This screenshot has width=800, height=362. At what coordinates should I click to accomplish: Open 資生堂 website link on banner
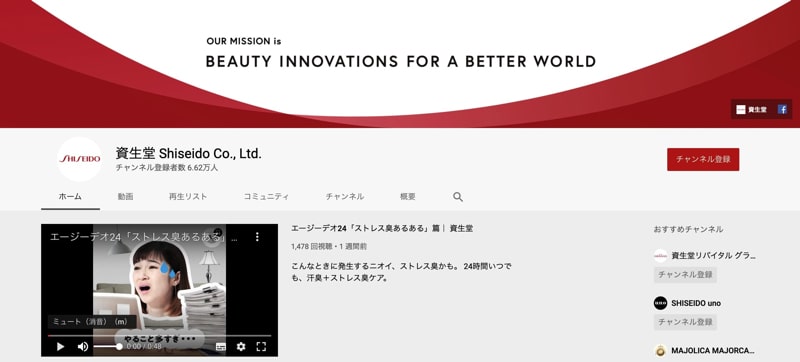751,109
